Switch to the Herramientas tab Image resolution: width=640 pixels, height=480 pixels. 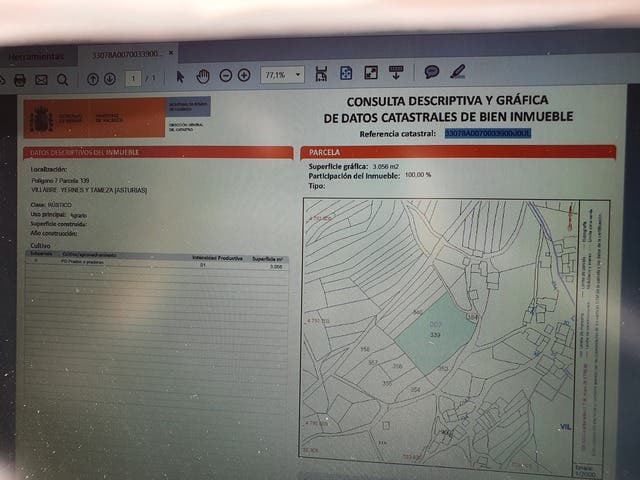click(x=36, y=56)
